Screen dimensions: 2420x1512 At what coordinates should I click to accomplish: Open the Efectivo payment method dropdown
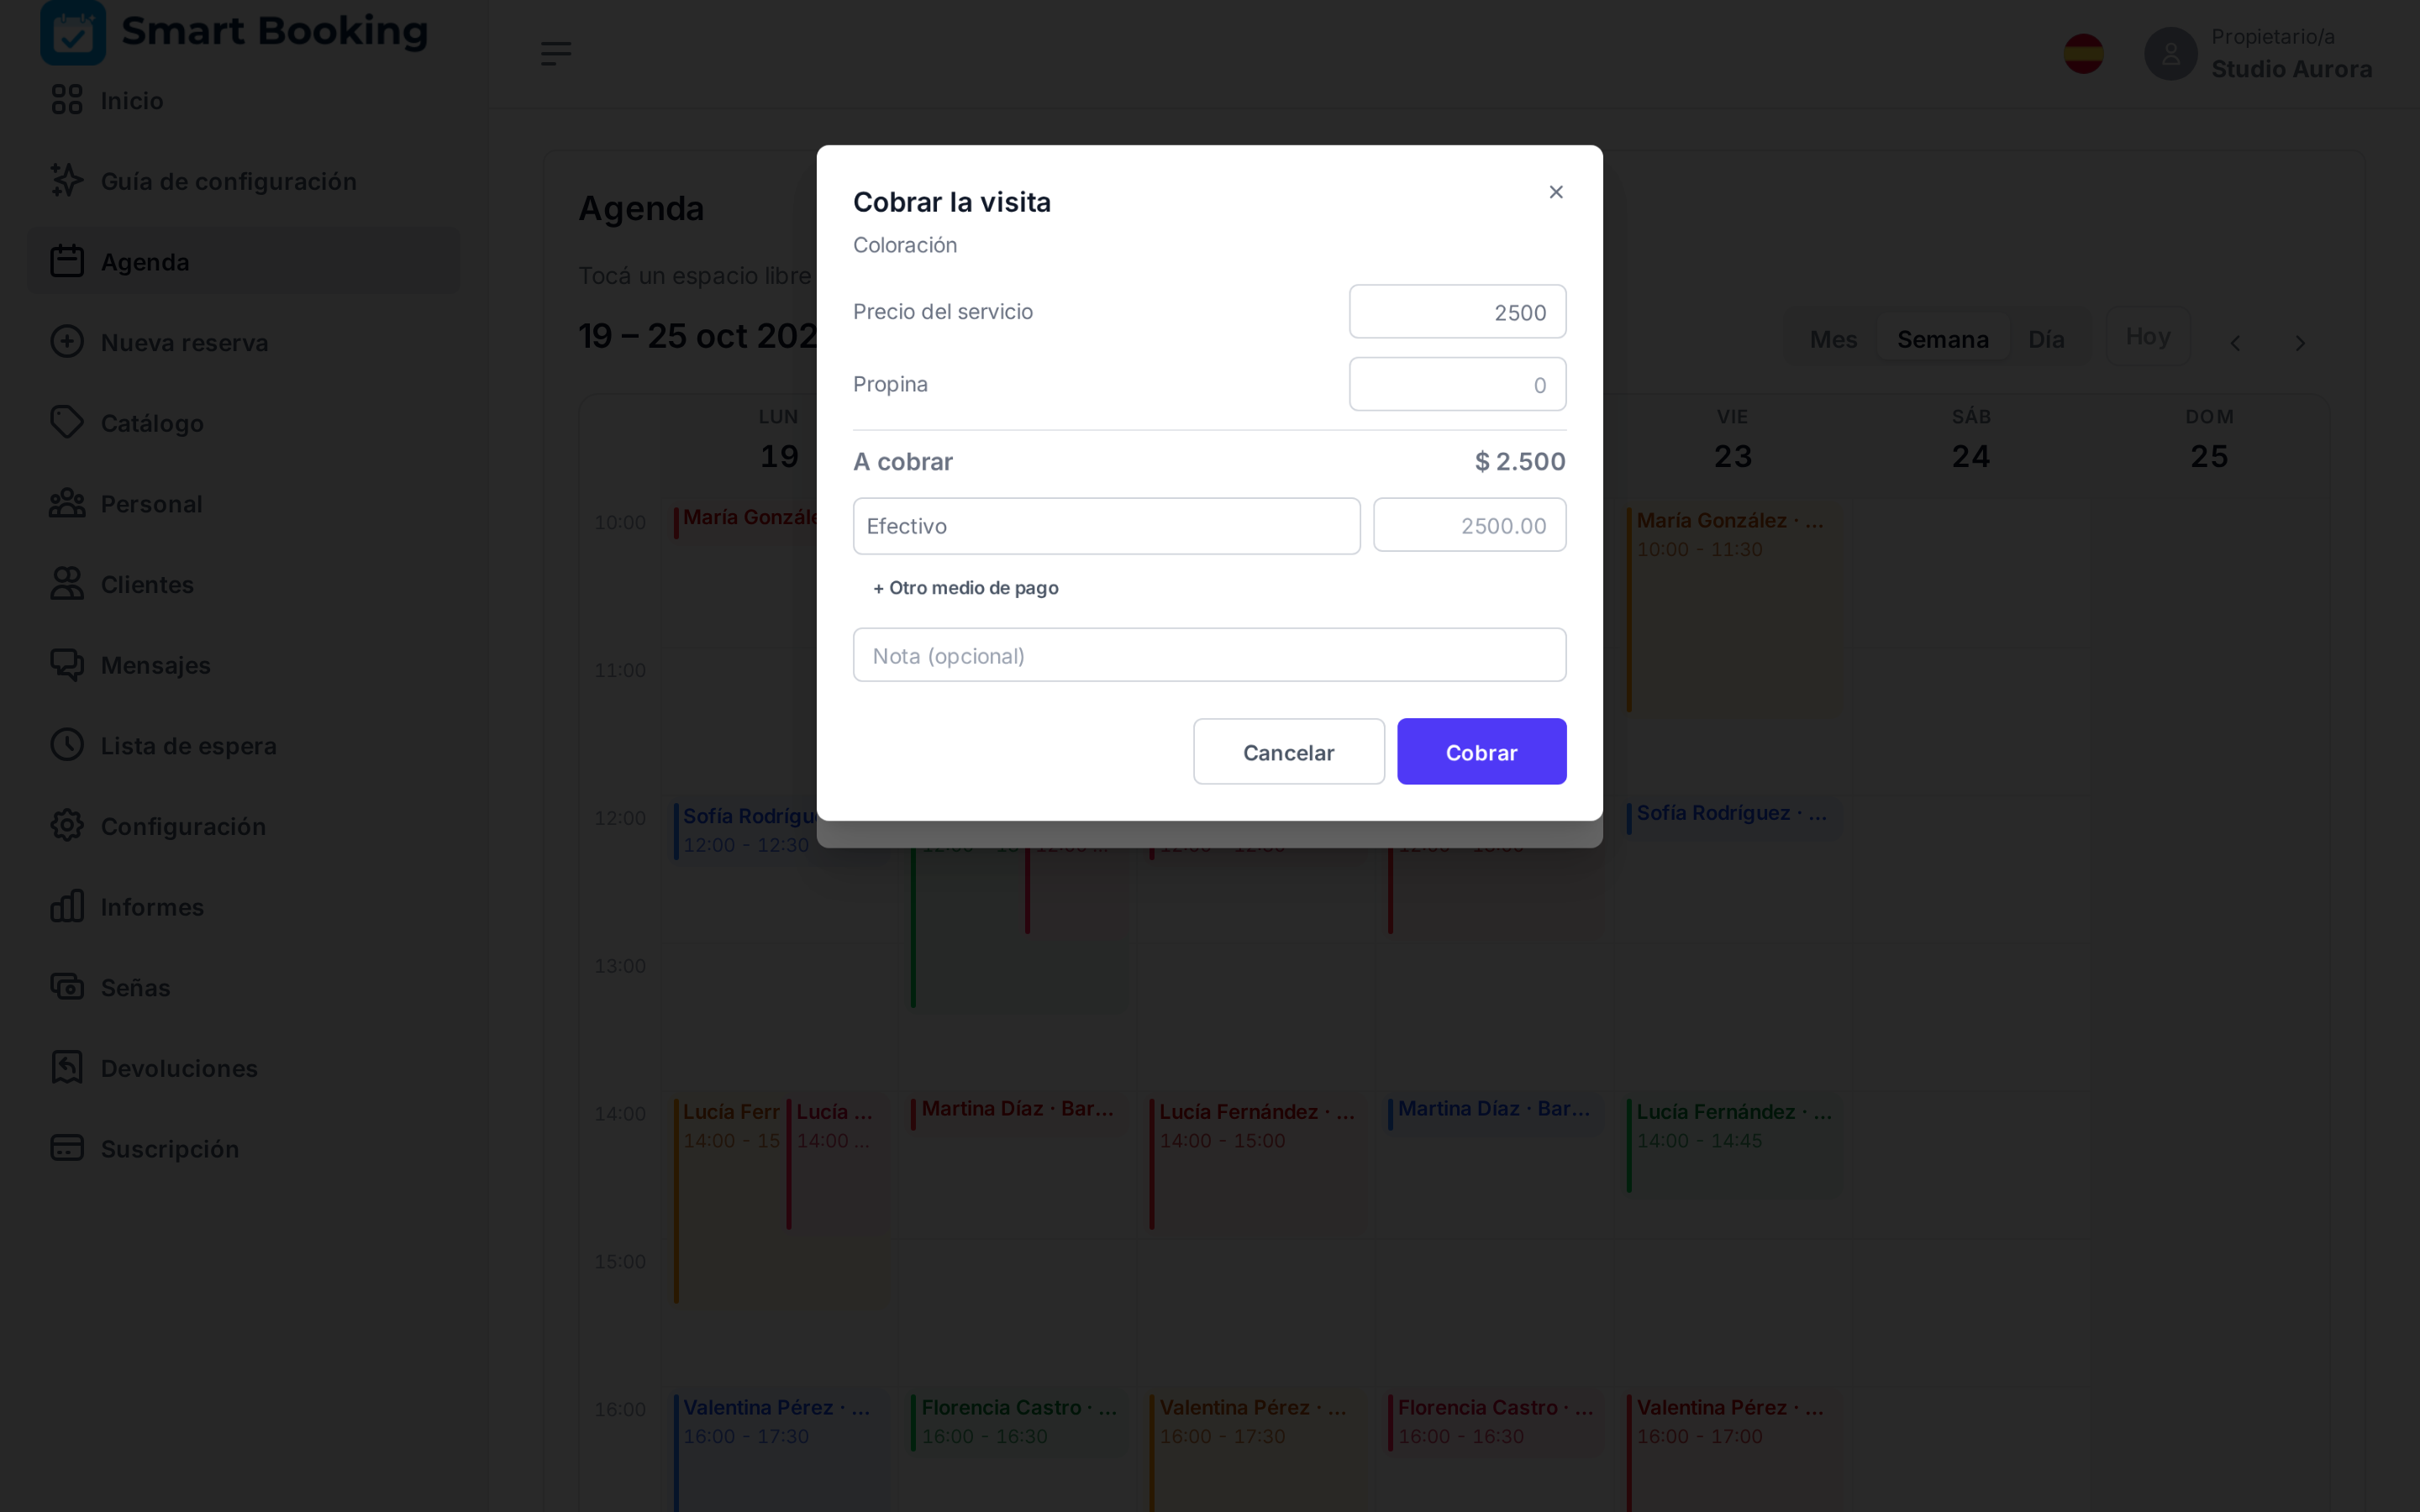tap(1106, 526)
